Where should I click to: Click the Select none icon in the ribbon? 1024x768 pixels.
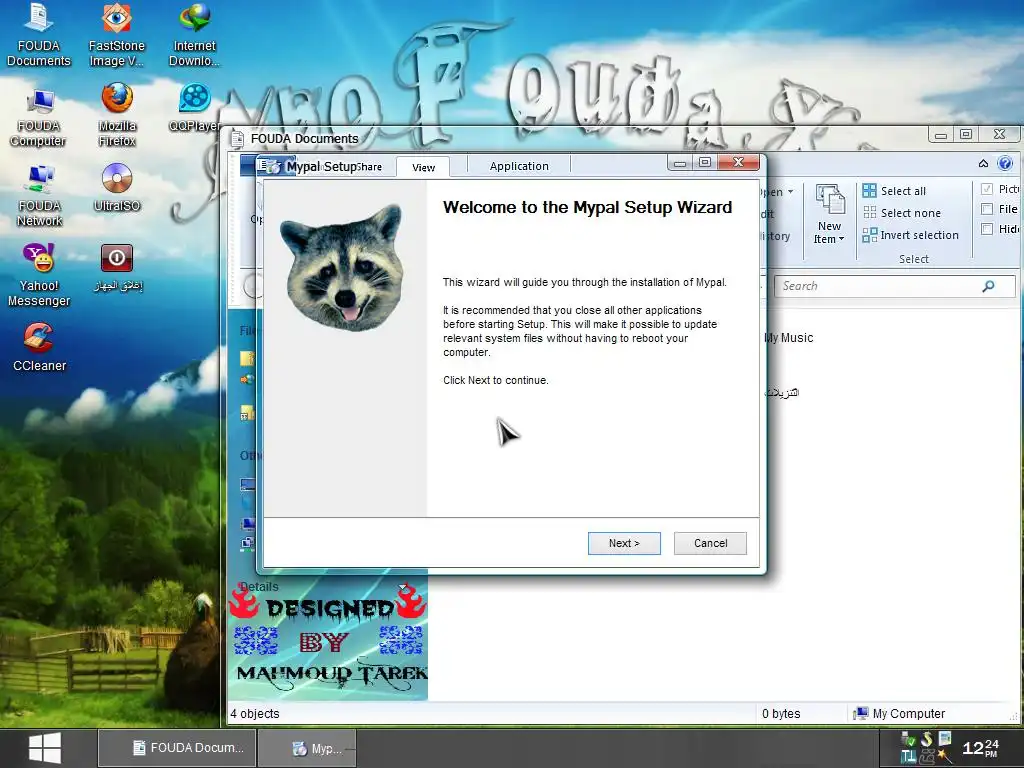869,212
